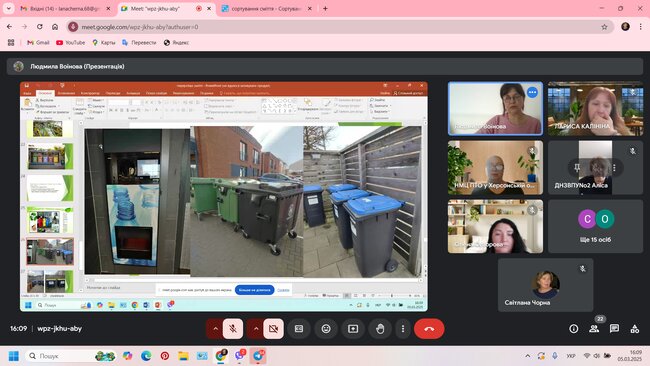Click the red leave call button

click(429, 329)
